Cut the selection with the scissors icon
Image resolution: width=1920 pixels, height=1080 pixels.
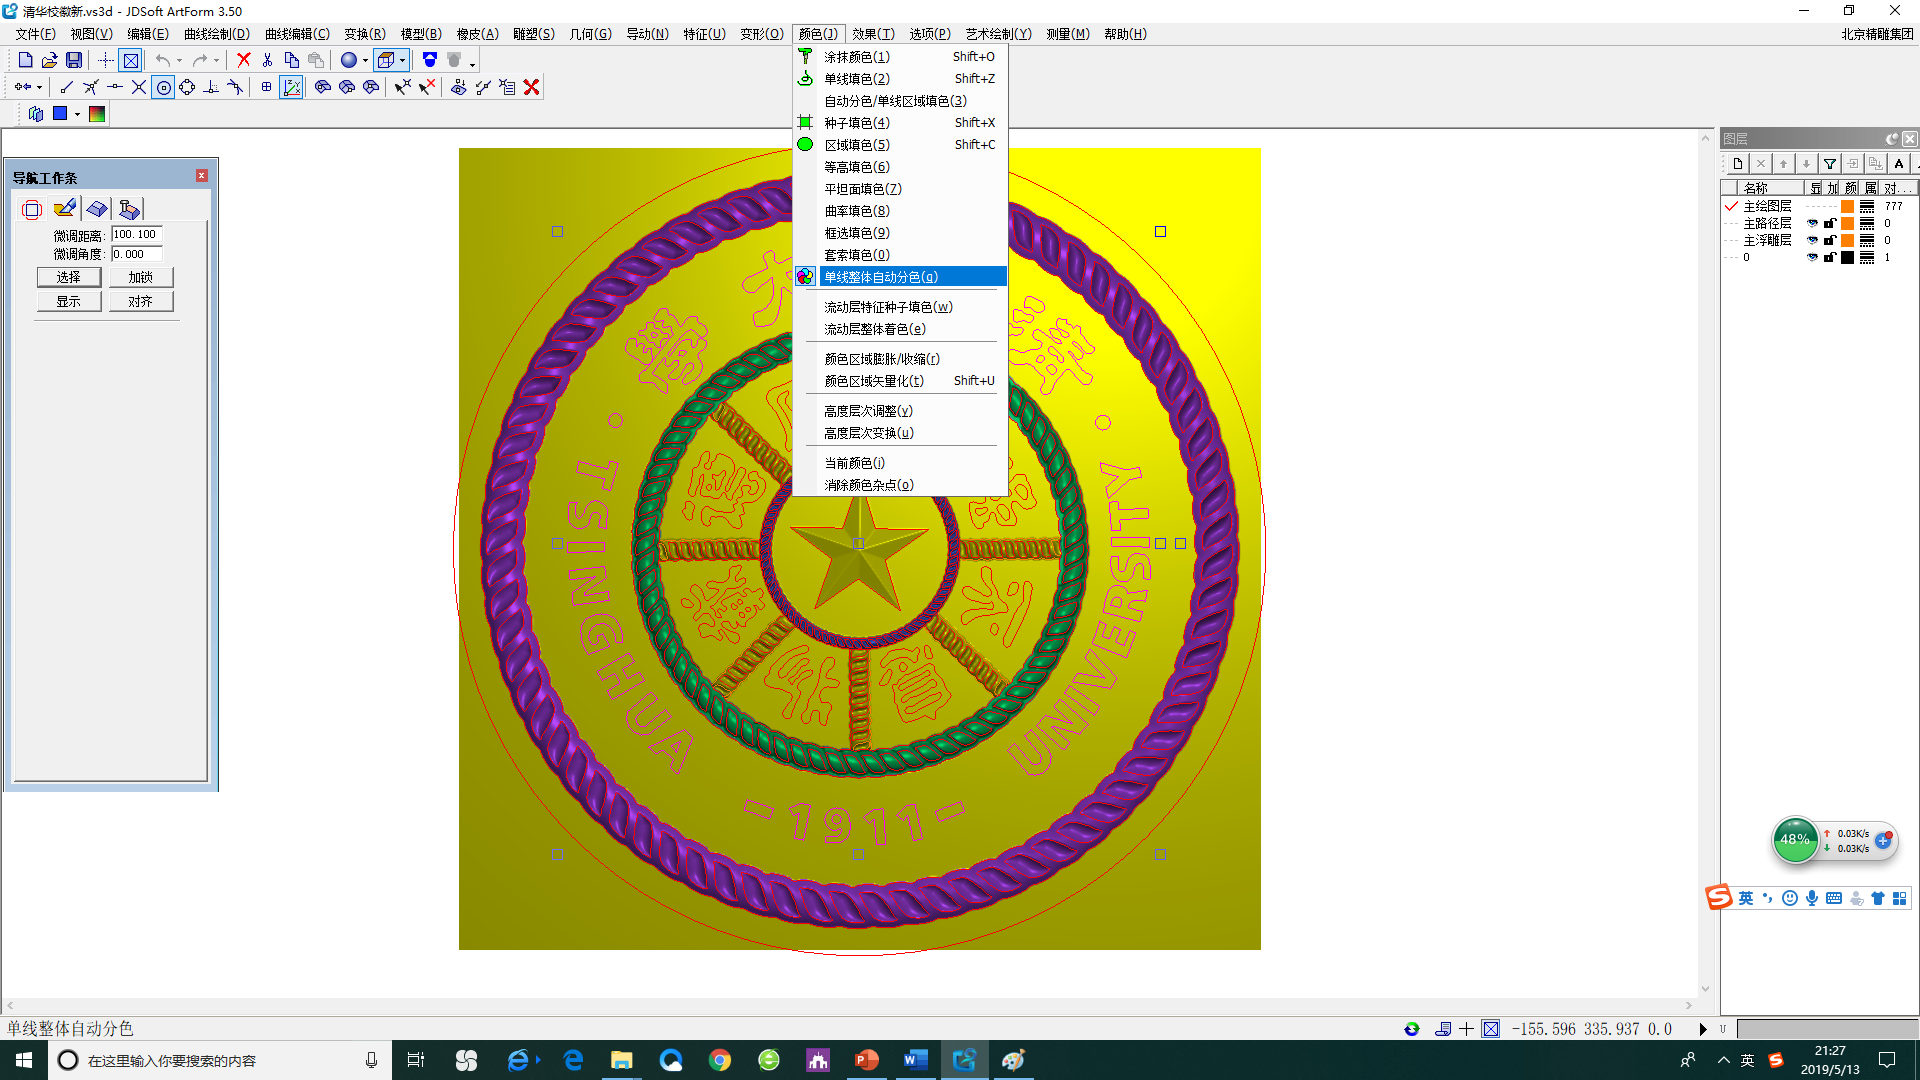[267, 60]
